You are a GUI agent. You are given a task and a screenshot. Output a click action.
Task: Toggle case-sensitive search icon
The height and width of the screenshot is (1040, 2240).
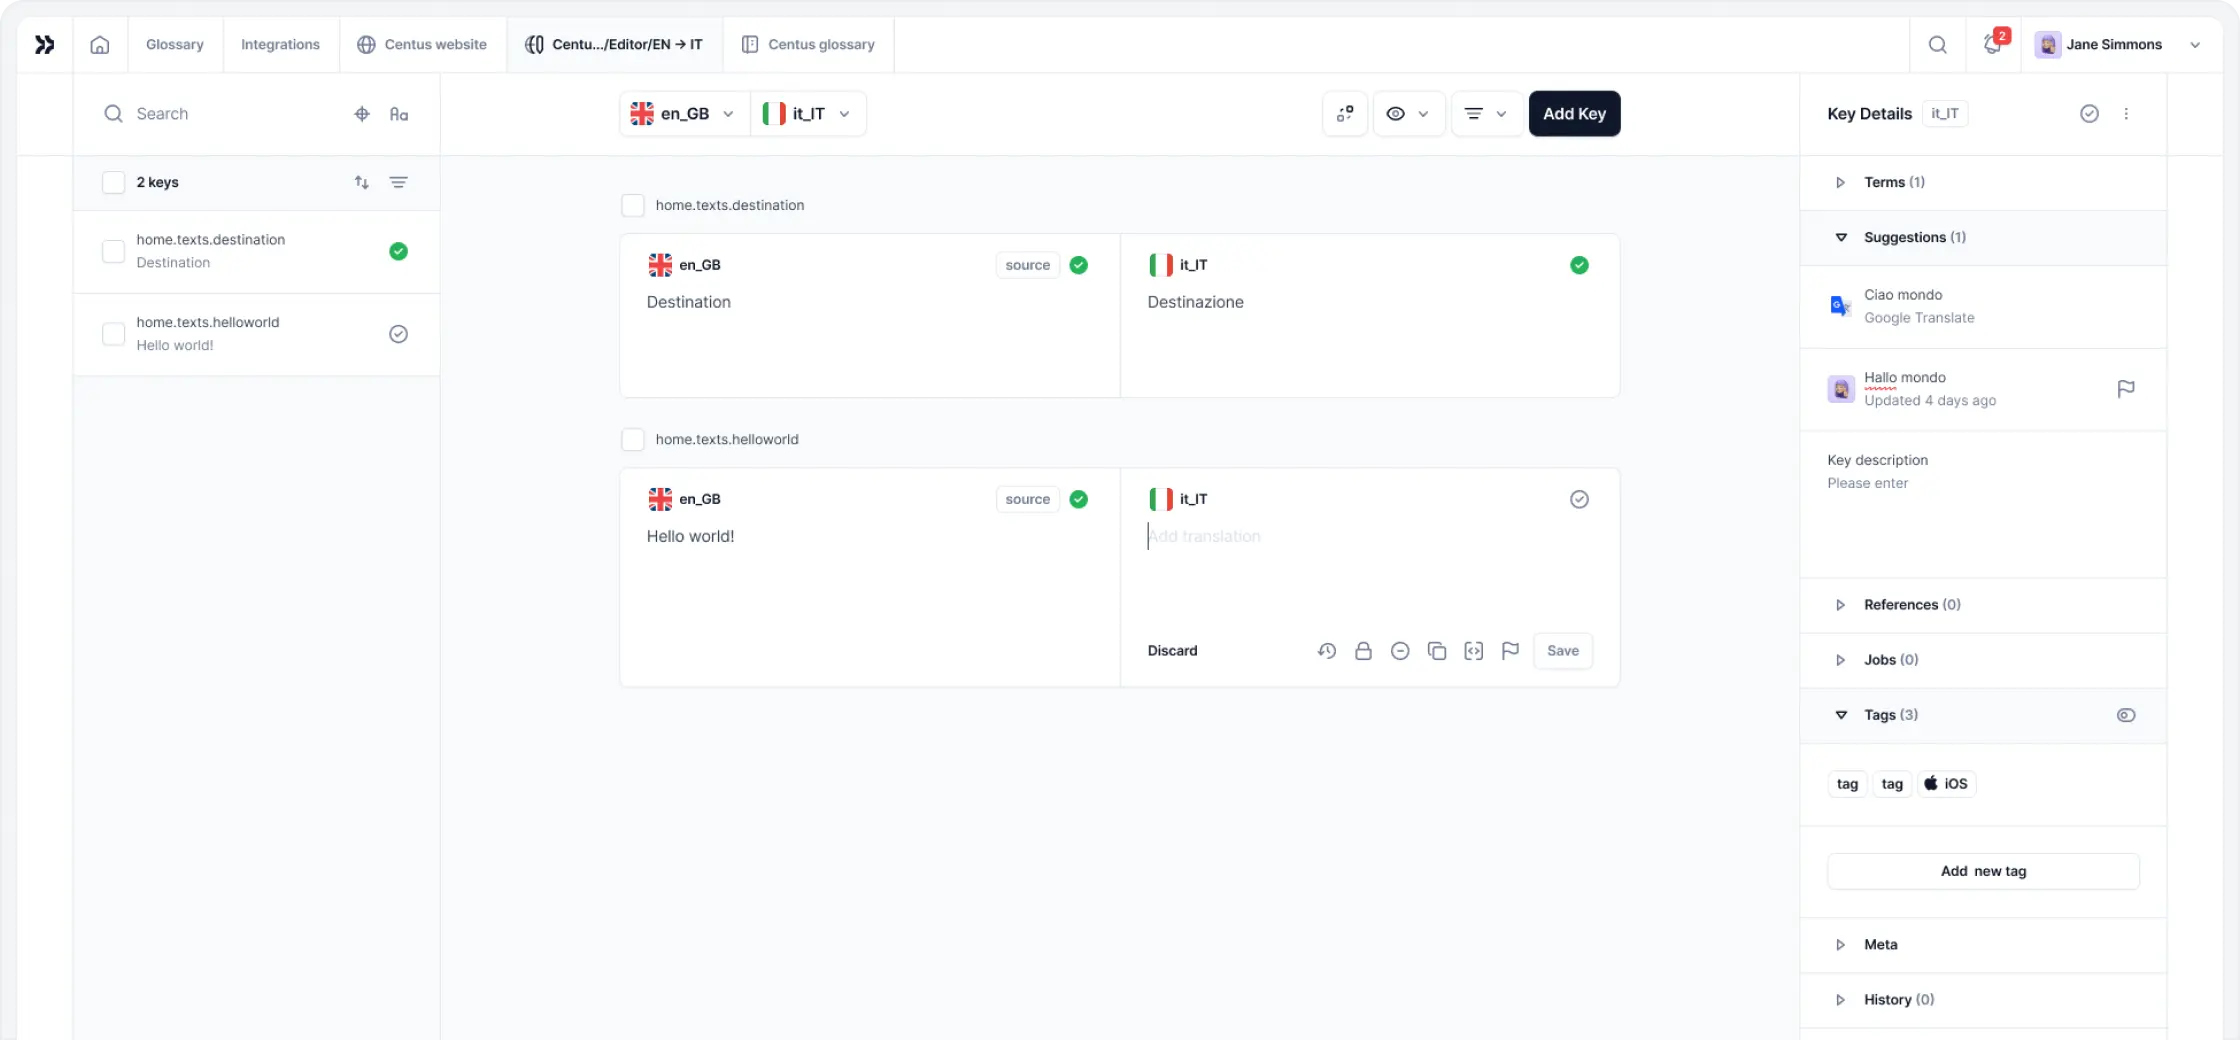(x=399, y=114)
